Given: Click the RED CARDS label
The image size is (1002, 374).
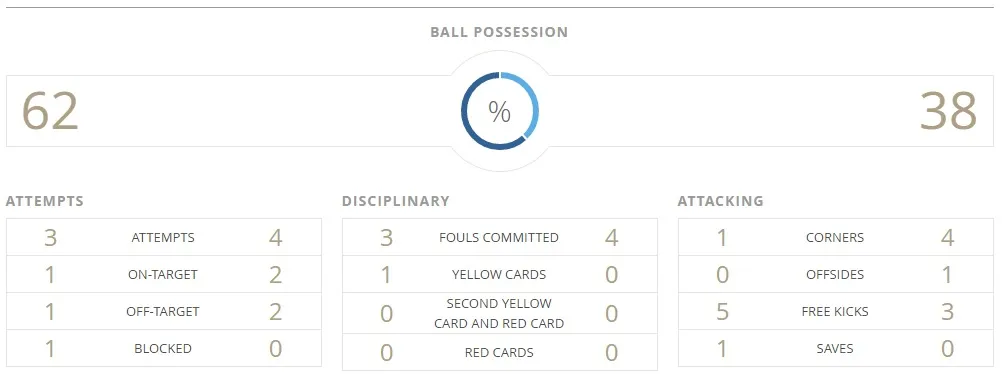Looking at the screenshot, I should click(499, 352).
